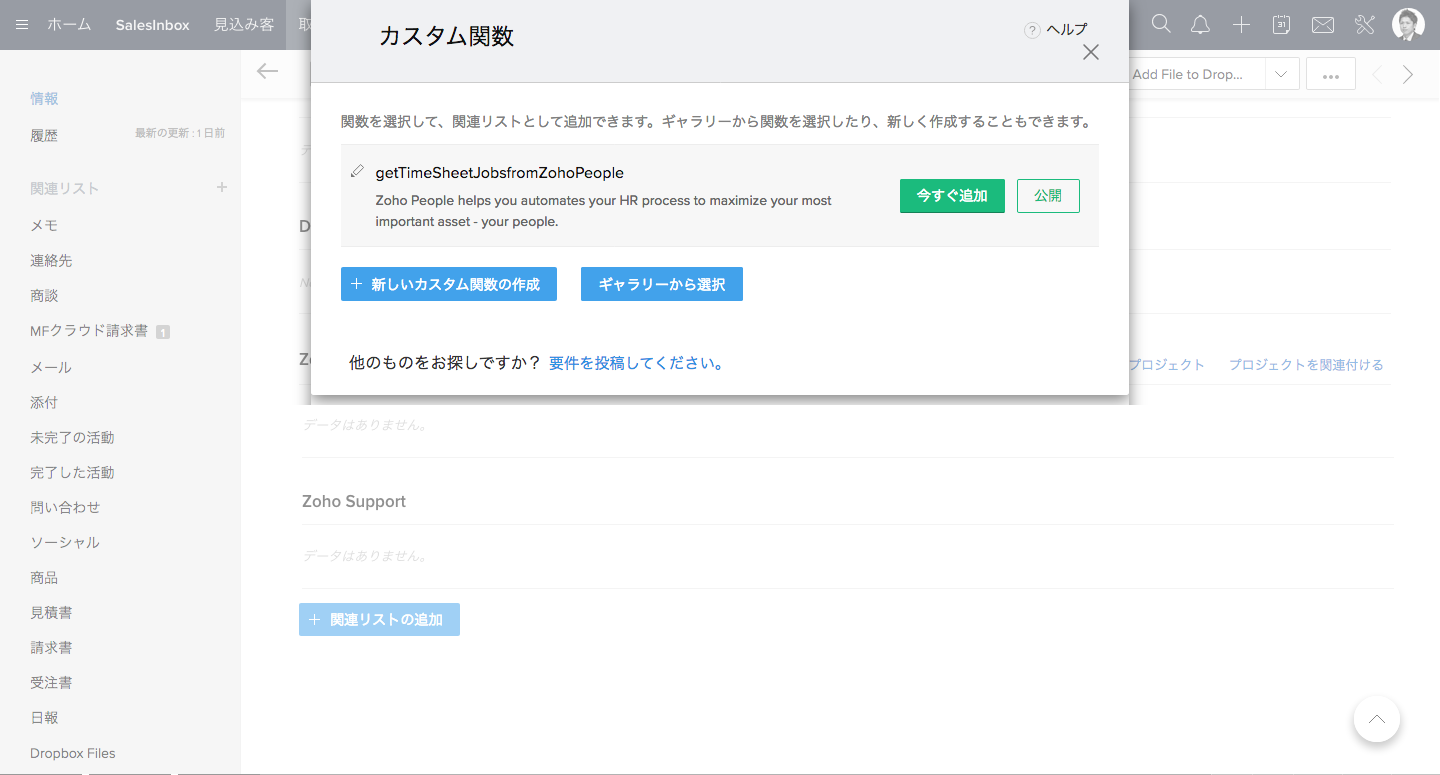This screenshot has height=775, width=1440.
Task: Click the help question mark icon
Action: (1032, 30)
